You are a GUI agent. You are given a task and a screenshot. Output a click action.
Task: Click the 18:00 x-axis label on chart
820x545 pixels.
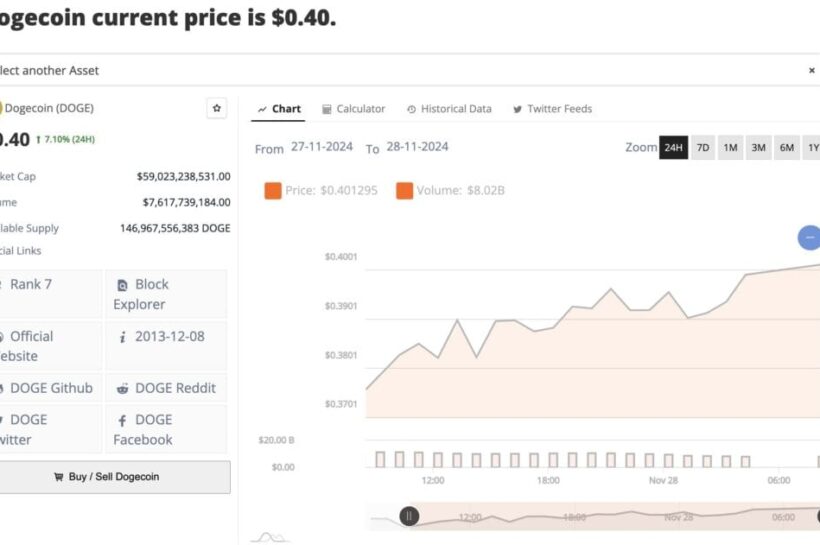[548, 480]
